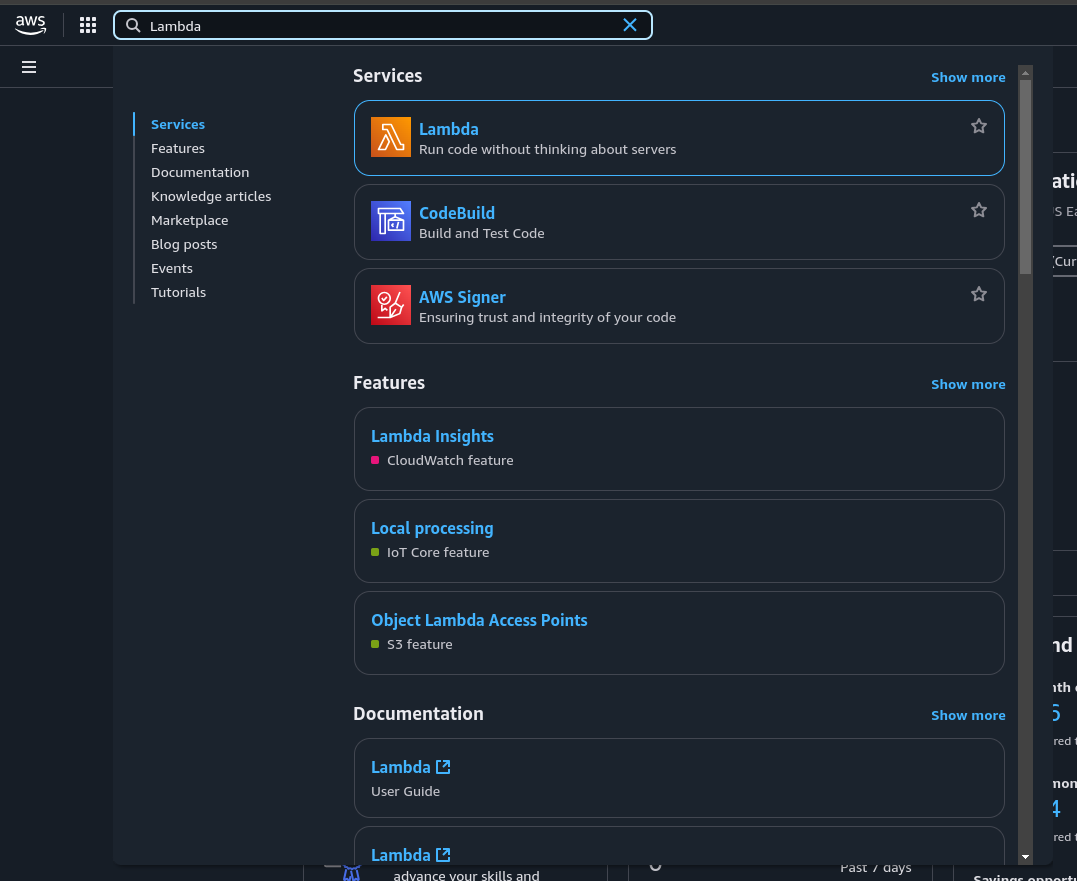Show more results under Documentation
Image resolution: width=1077 pixels, height=881 pixels.
tap(968, 716)
